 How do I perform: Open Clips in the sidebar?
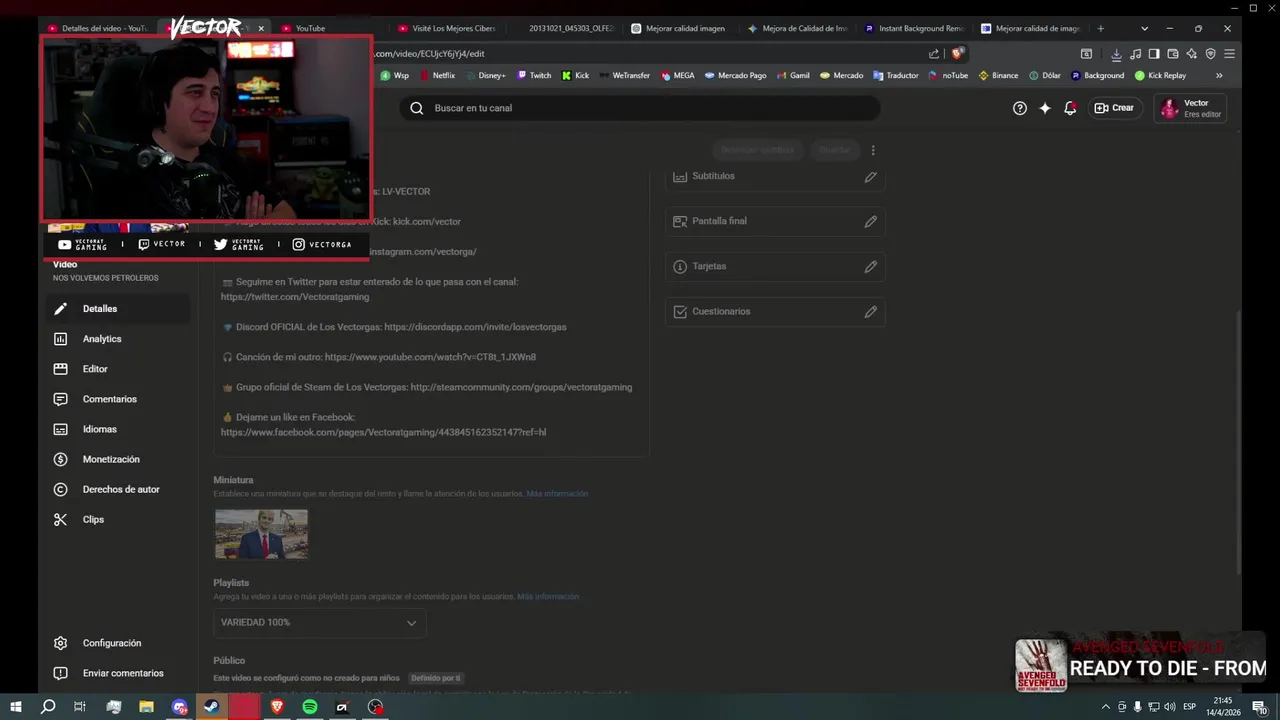click(118, 519)
